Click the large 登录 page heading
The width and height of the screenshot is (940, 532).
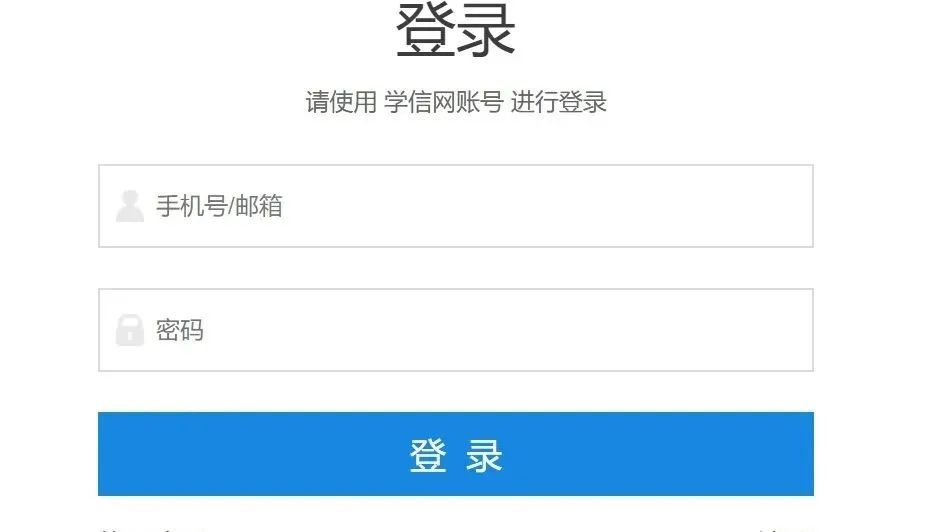(456, 30)
